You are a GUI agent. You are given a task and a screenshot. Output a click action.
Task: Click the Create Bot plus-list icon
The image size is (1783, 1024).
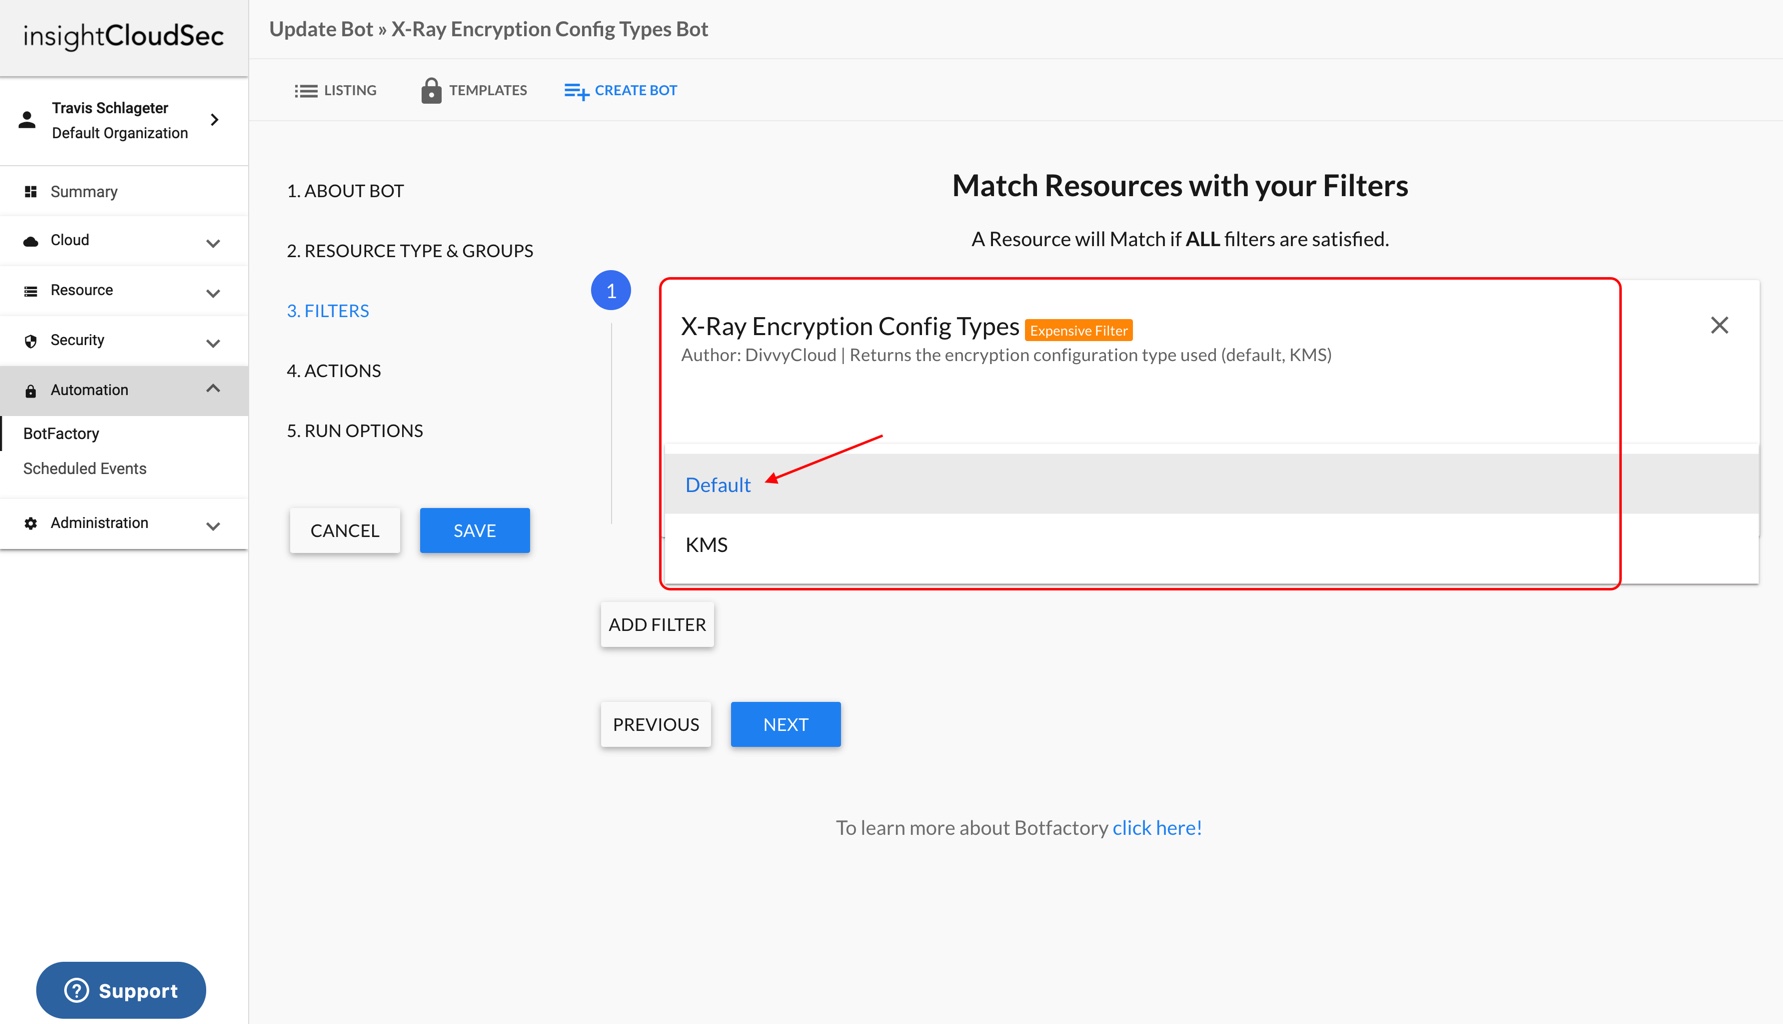(x=576, y=91)
